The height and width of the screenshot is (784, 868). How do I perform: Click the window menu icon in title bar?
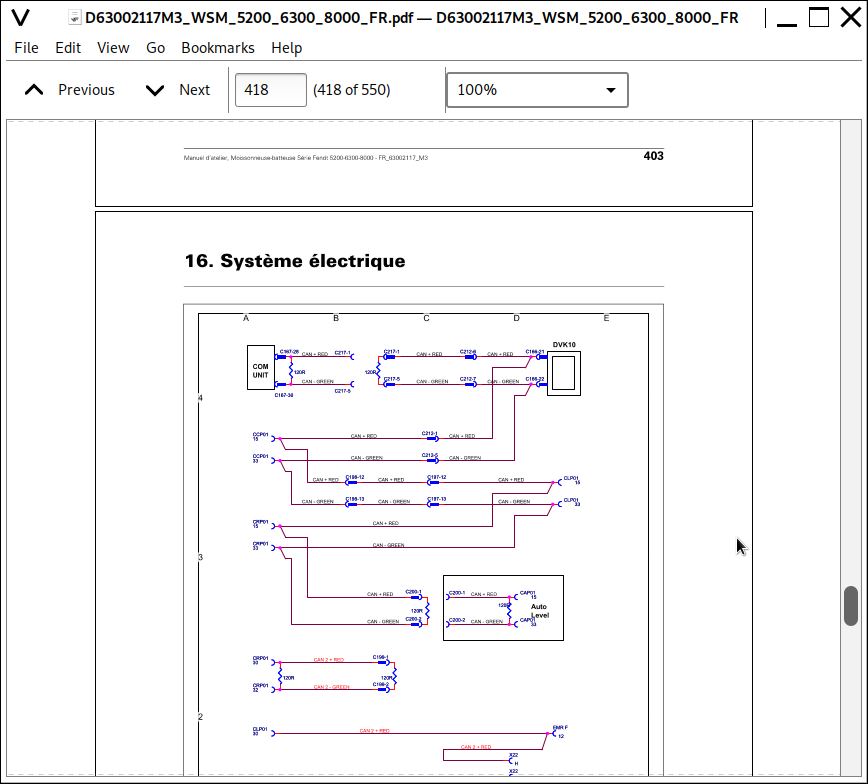(20, 18)
